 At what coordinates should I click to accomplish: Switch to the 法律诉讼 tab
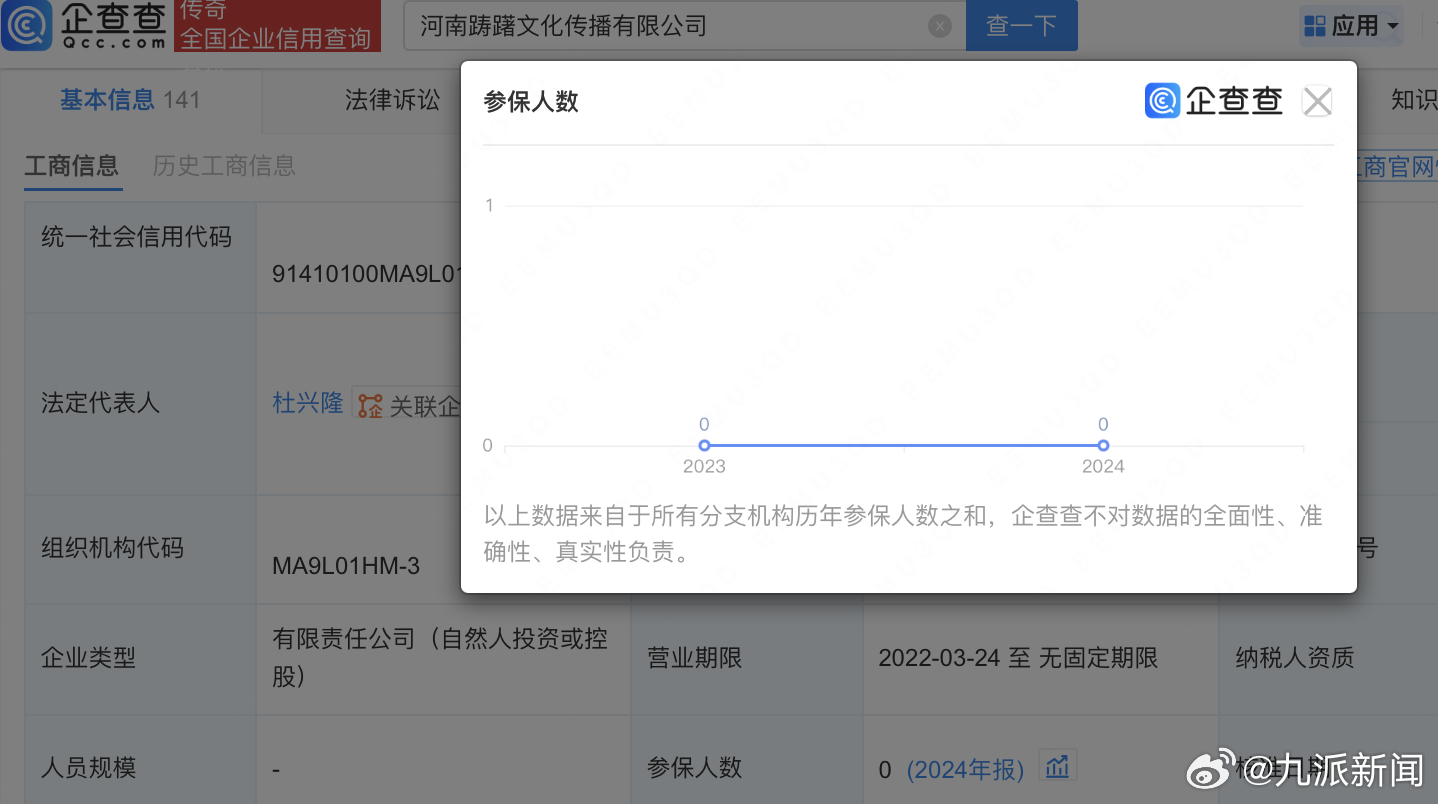(x=392, y=100)
